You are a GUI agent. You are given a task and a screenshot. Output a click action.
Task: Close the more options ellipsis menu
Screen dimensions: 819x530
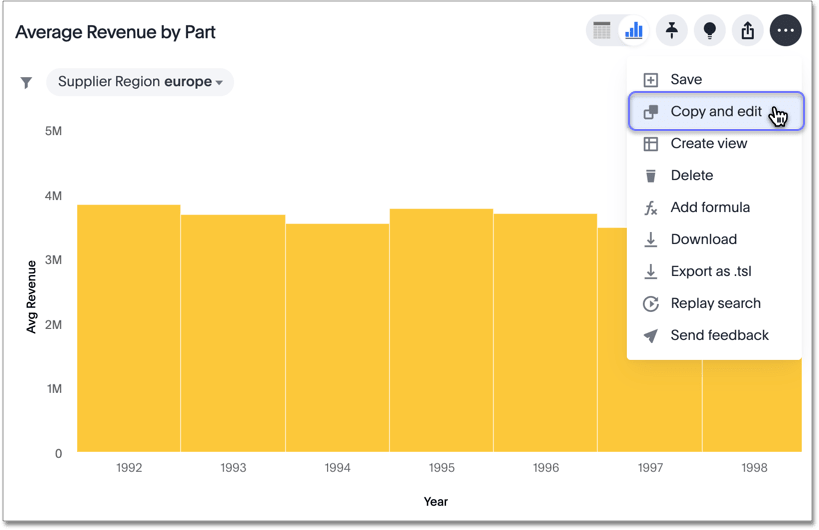coord(786,31)
